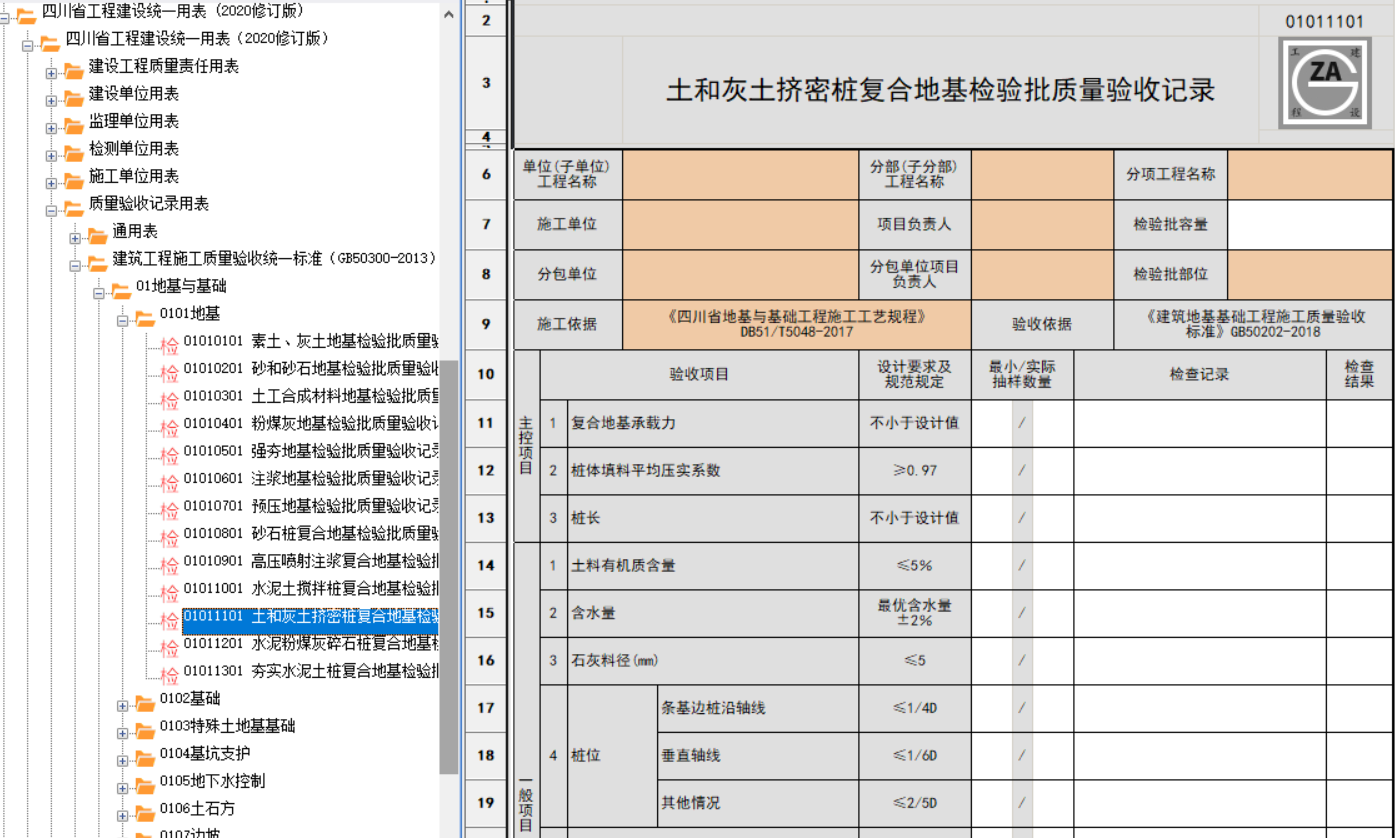Select tree item 01011001 水泥土搅拌桩复合地基
Image resolution: width=1395 pixels, height=838 pixels.
pyautogui.click(x=311, y=588)
